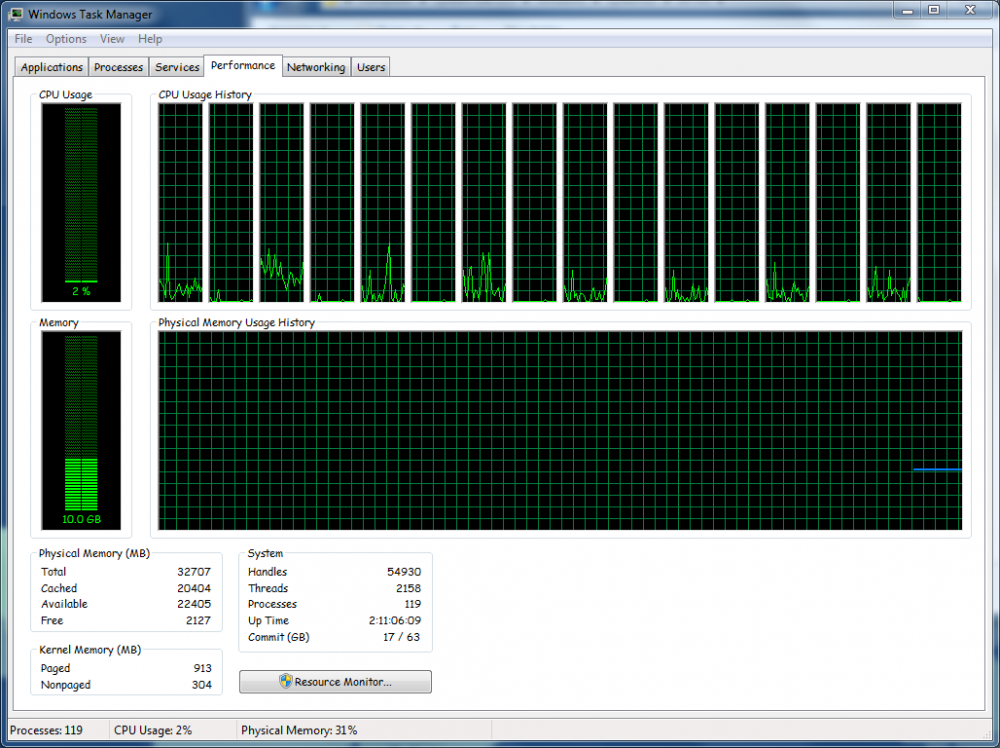Click the Task Manager icon in title bar
The width and height of the screenshot is (1000, 748).
point(15,14)
